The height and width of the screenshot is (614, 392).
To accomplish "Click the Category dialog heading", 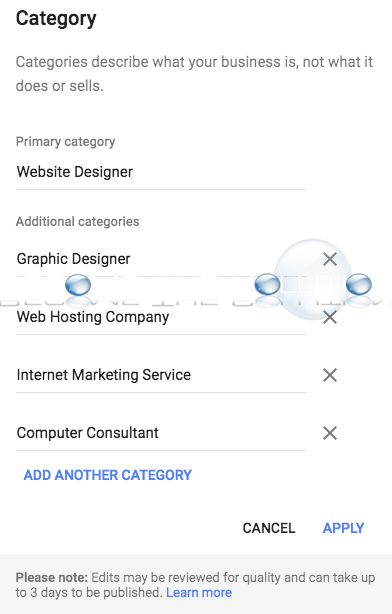I will point(56,19).
